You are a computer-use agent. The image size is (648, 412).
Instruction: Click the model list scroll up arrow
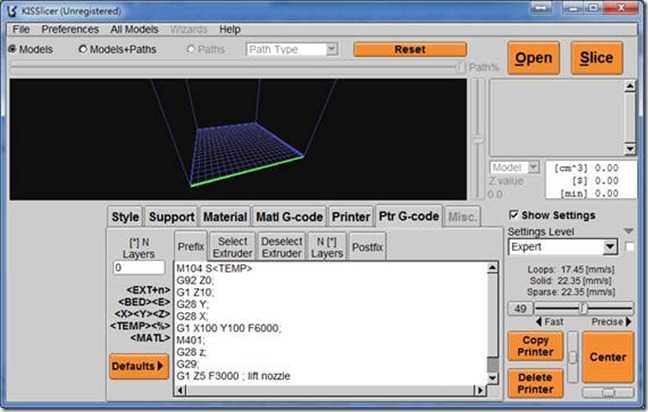(630, 86)
